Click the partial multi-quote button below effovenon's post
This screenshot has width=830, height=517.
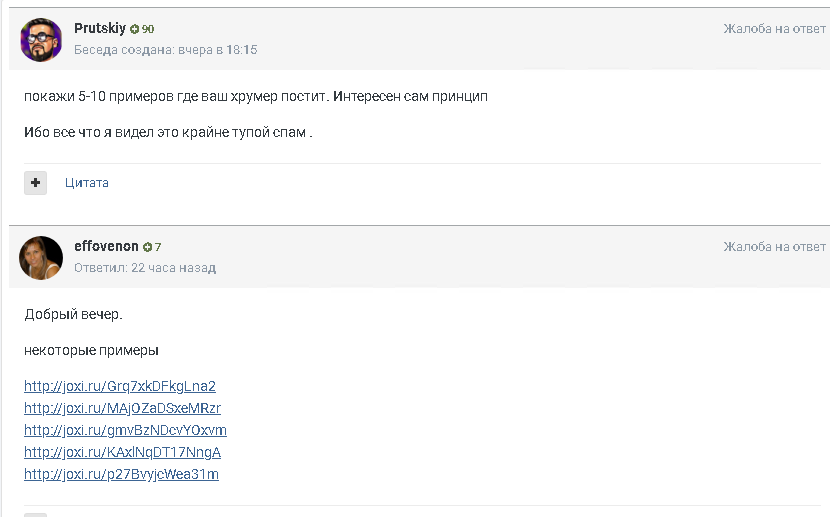[x=35, y=515]
